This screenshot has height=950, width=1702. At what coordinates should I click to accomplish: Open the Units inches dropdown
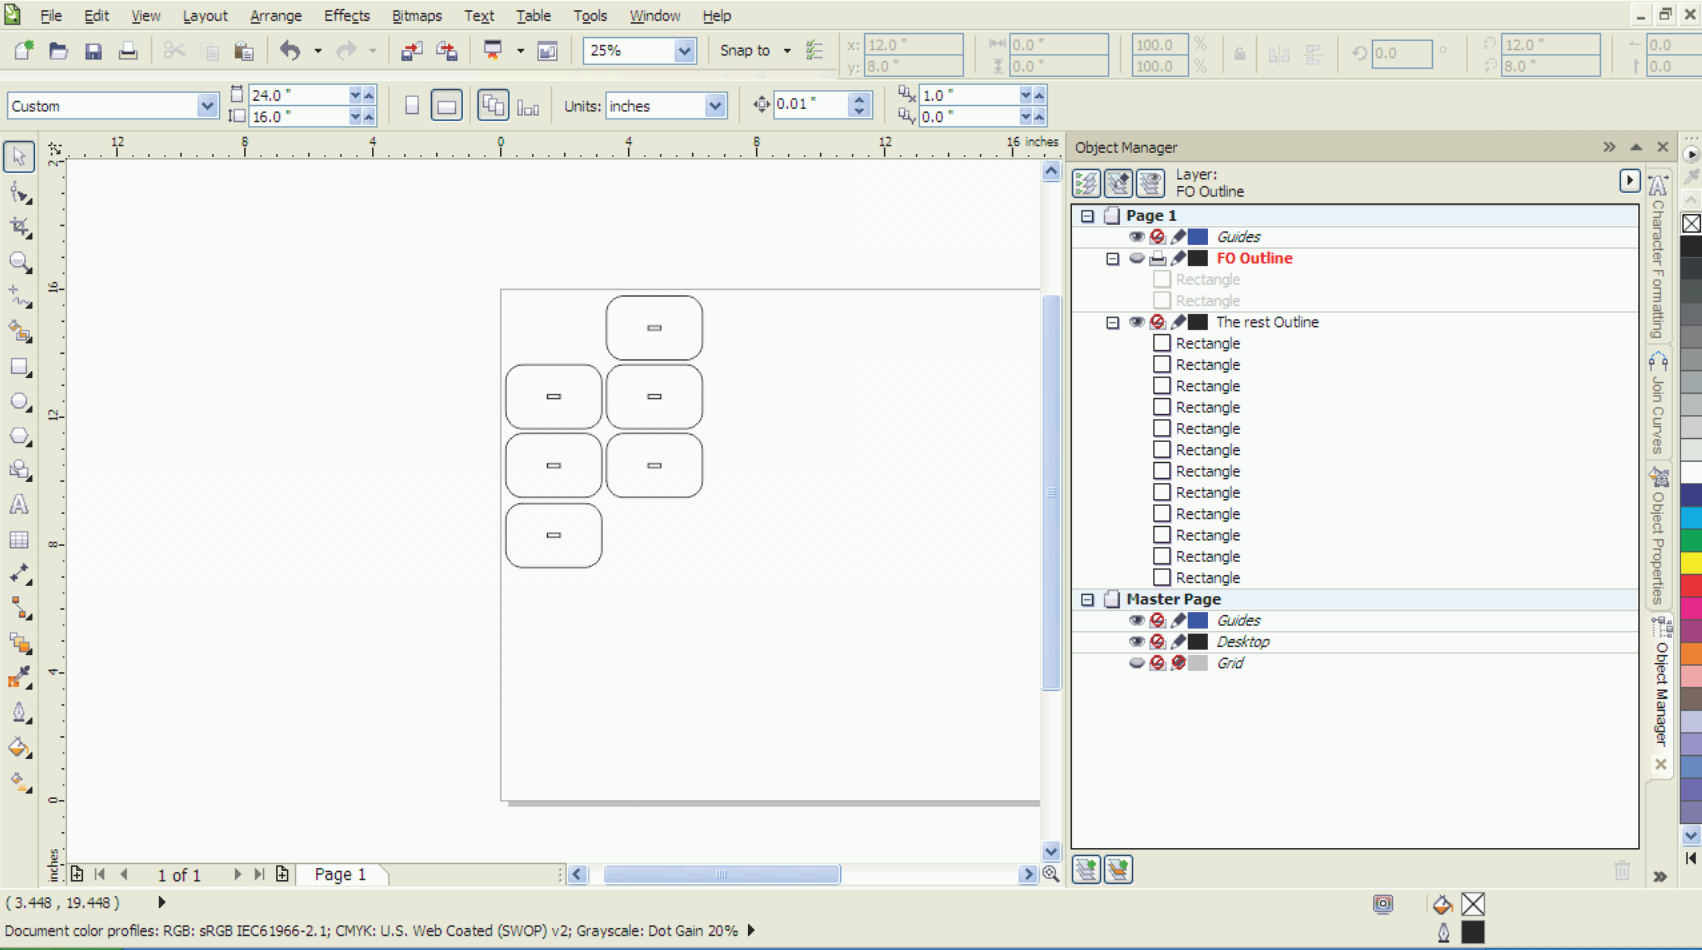(714, 106)
